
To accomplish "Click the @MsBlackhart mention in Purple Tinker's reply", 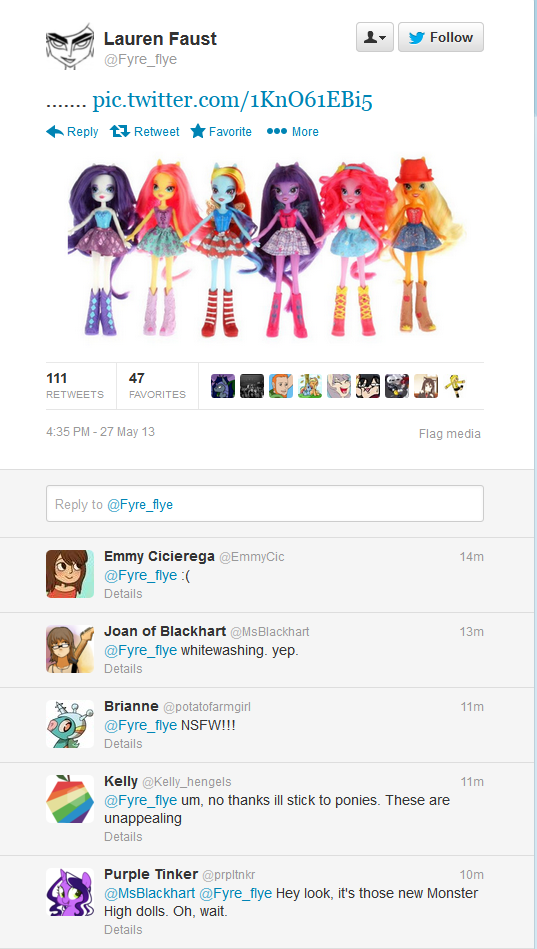I will [x=150, y=893].
